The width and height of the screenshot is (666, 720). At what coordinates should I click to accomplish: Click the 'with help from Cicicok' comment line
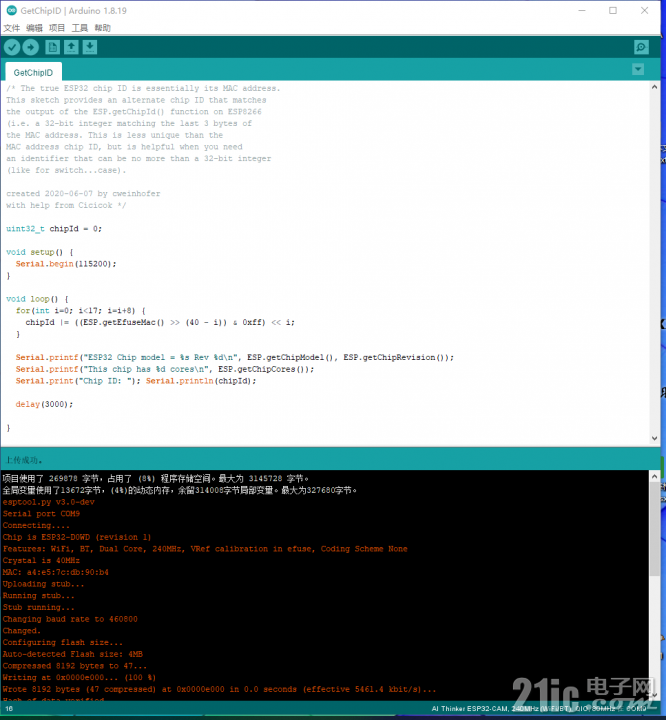tap(66, 205)
